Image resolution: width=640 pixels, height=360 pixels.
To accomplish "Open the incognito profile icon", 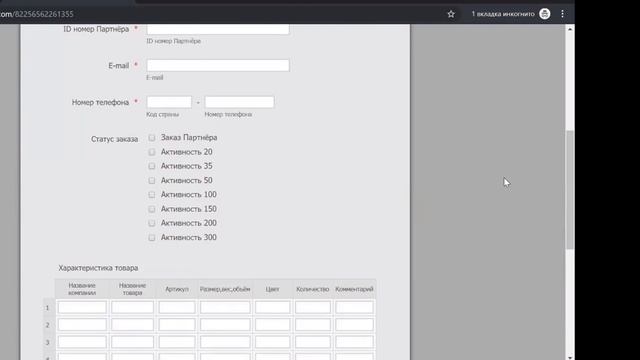I will pos(544,14).
